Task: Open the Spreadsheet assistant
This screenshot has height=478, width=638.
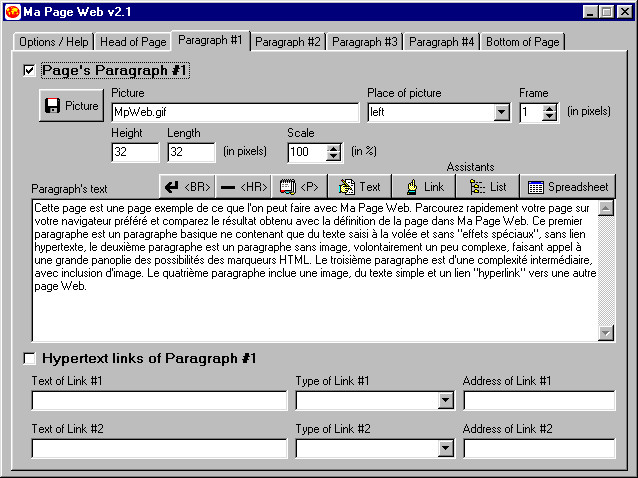Action: pos(568,187)
